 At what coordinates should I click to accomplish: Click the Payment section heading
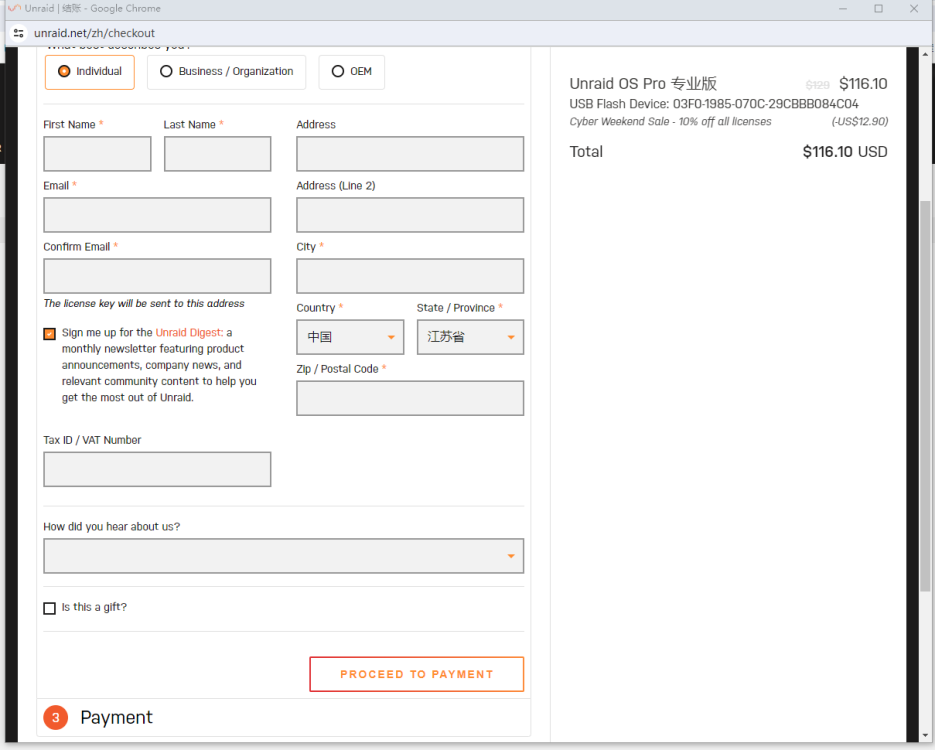(117, 718)
